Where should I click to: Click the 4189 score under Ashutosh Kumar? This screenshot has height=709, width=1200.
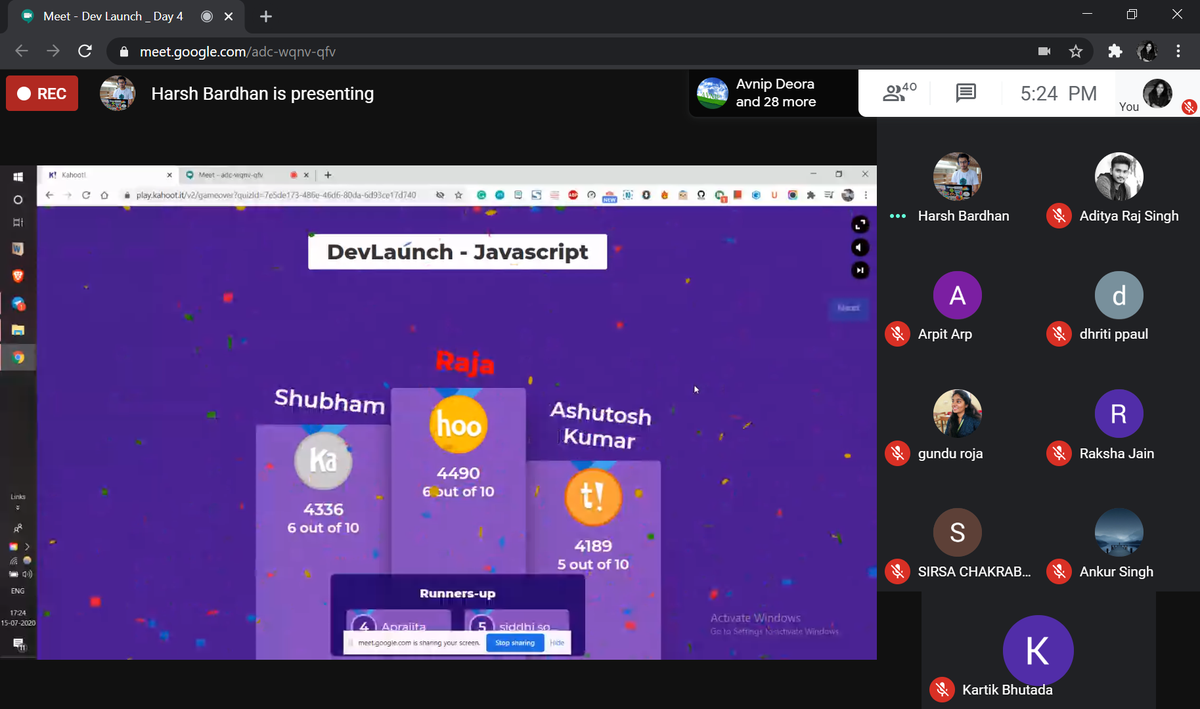pos(593,546)
